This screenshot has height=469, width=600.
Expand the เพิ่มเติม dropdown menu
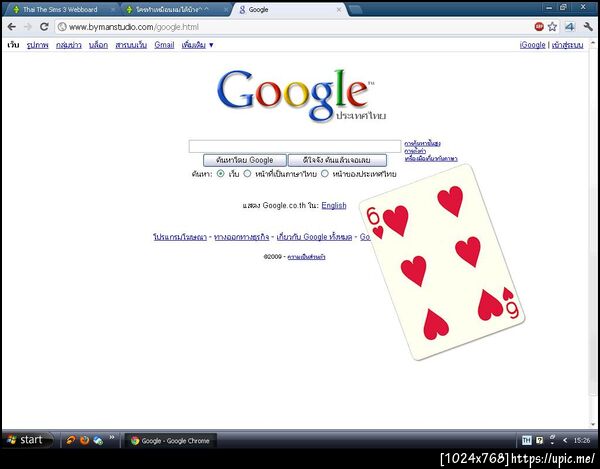197,45
